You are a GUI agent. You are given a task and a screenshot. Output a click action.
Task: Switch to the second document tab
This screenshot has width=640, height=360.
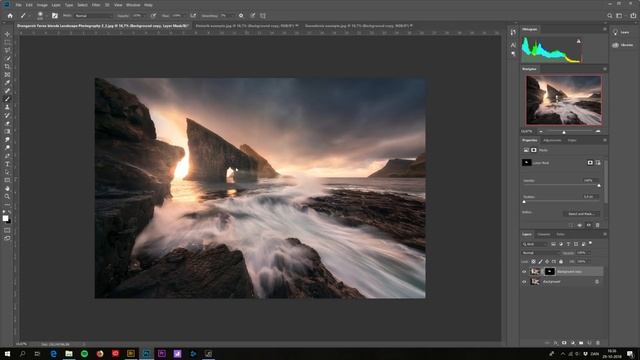(x=247, y=26)
